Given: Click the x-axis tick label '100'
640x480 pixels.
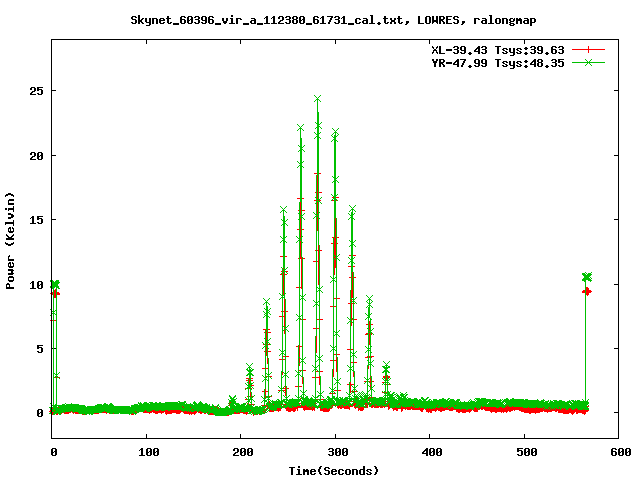Looking at the screenshot, I should 149,452.
